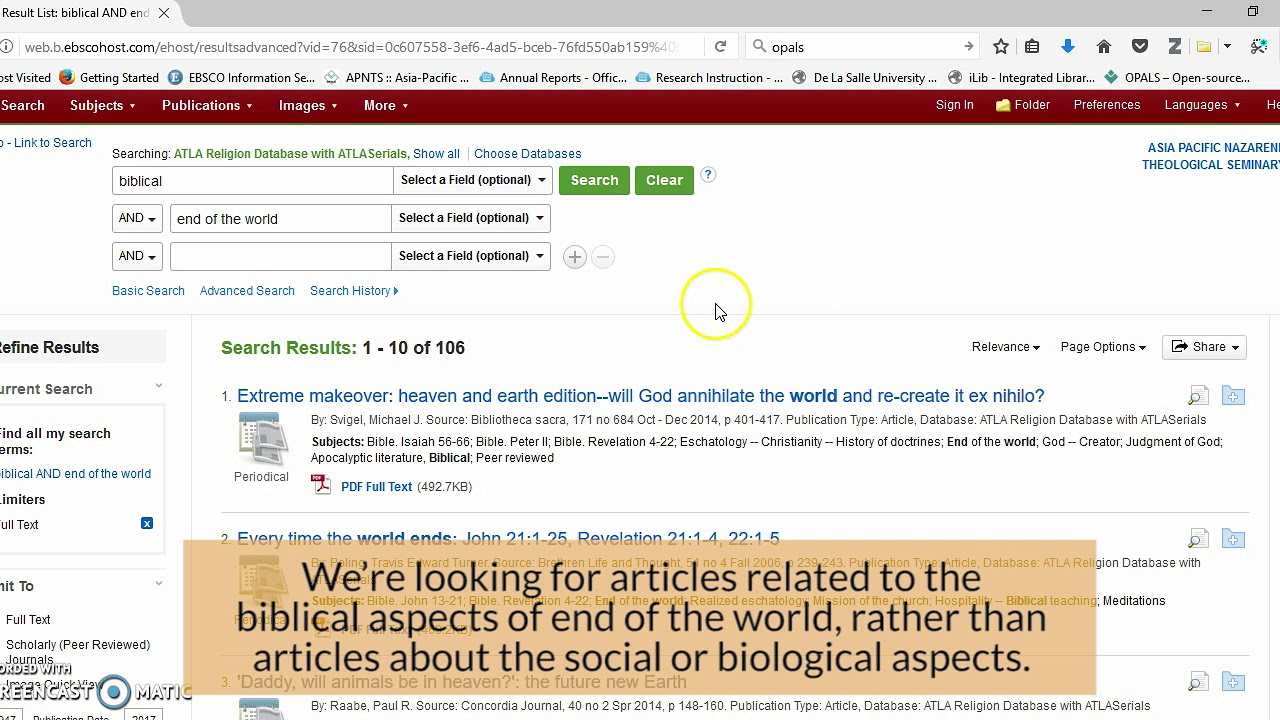Open Relevance sort dropdown
The height and width of the screenshot is (720, 1280).
click(1006, 347)
